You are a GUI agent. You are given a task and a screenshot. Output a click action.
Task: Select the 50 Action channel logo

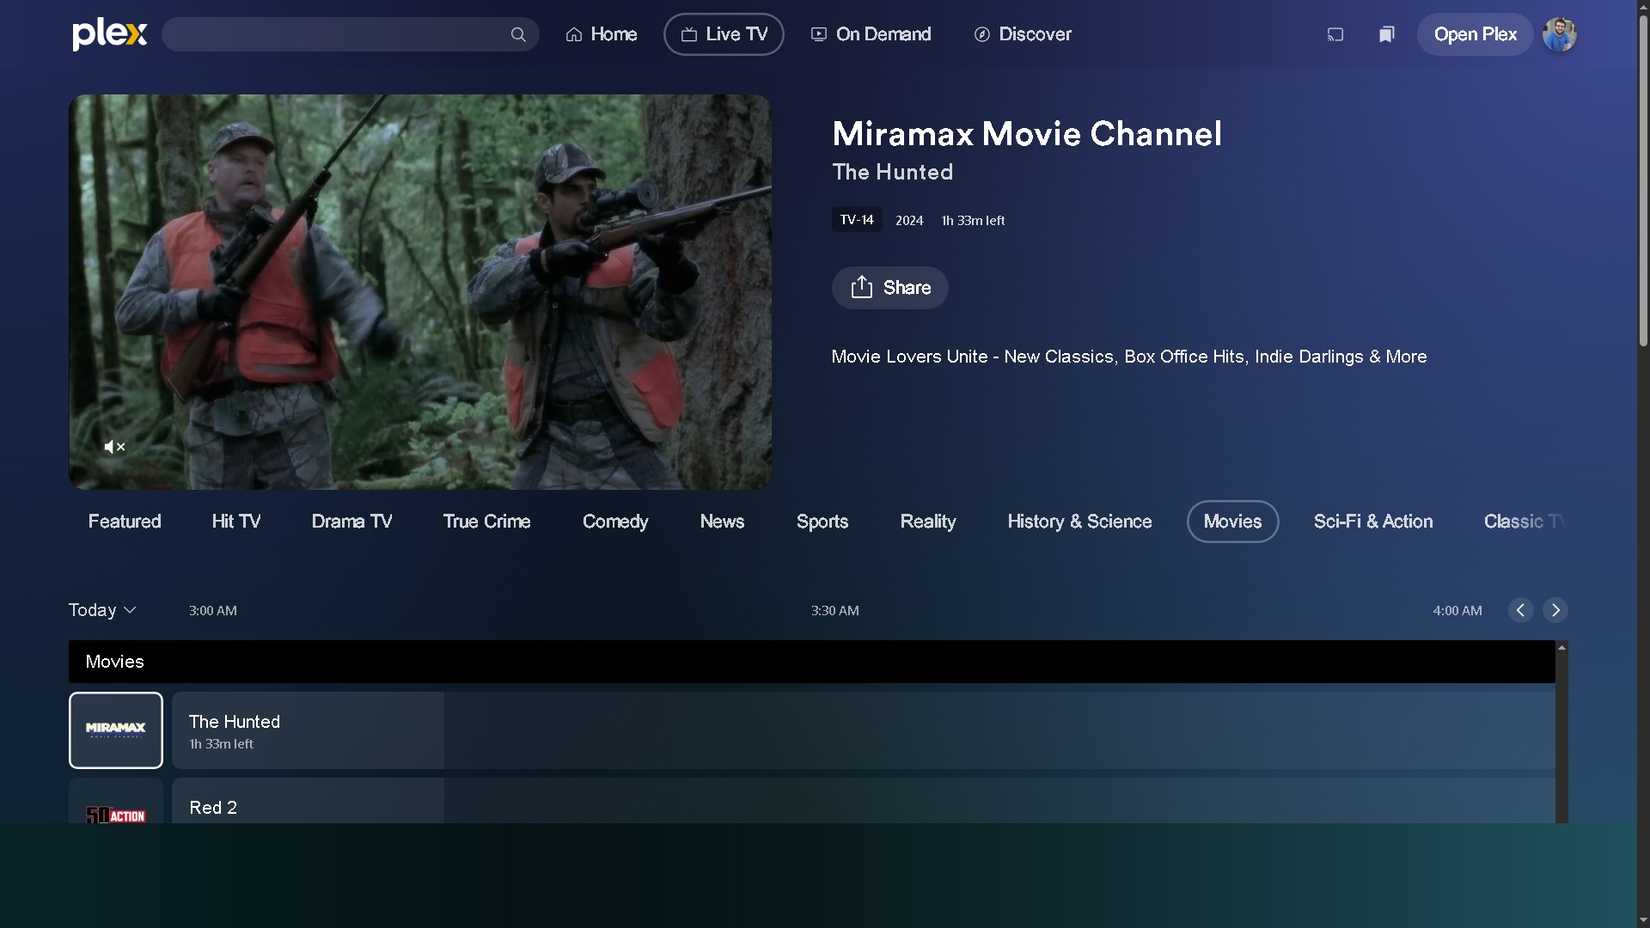pos(116,802)
